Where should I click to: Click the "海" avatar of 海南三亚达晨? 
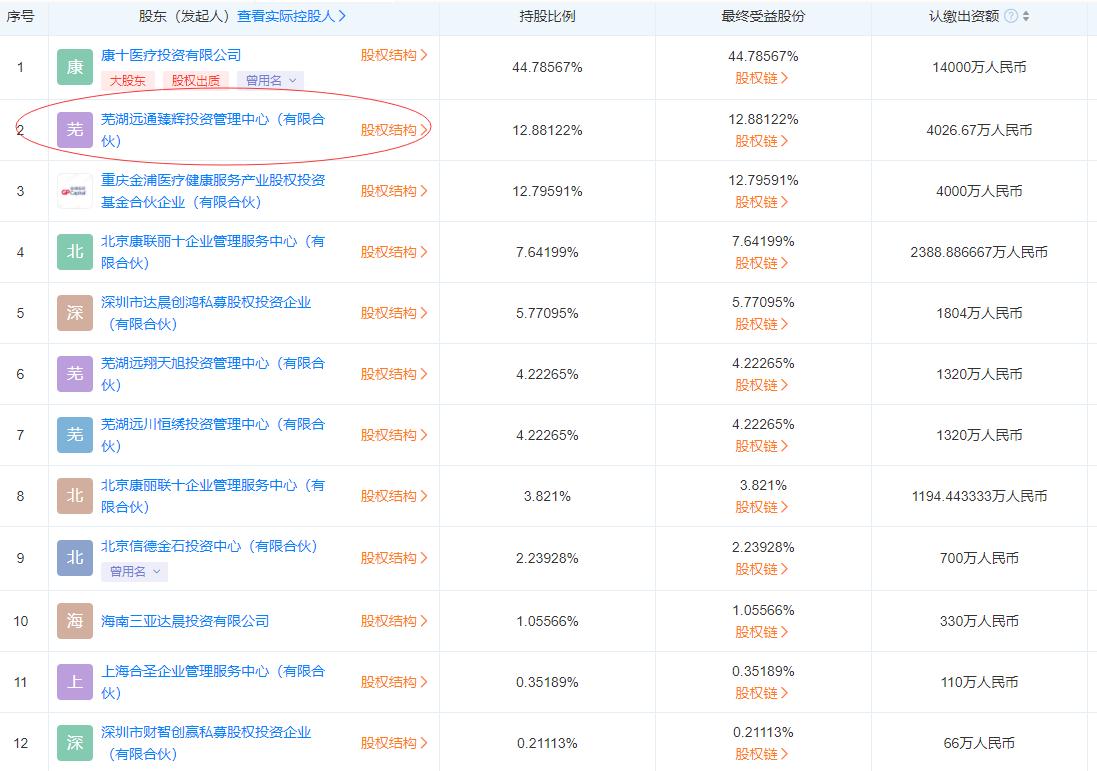point(74,621)
